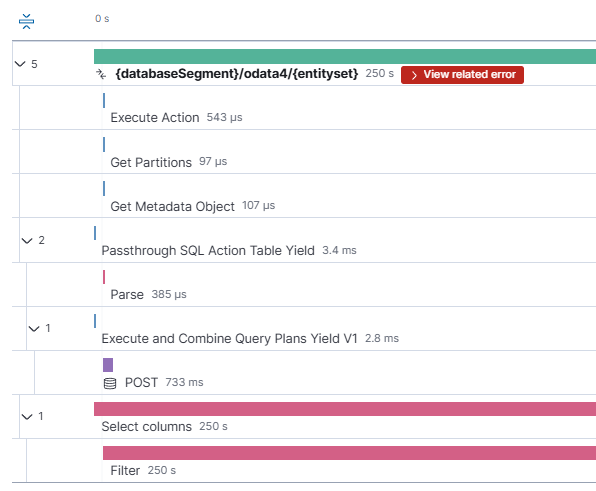Click the chevron icon inside View related error
This screenshot has height=491, width=596.
coord(414,75)
